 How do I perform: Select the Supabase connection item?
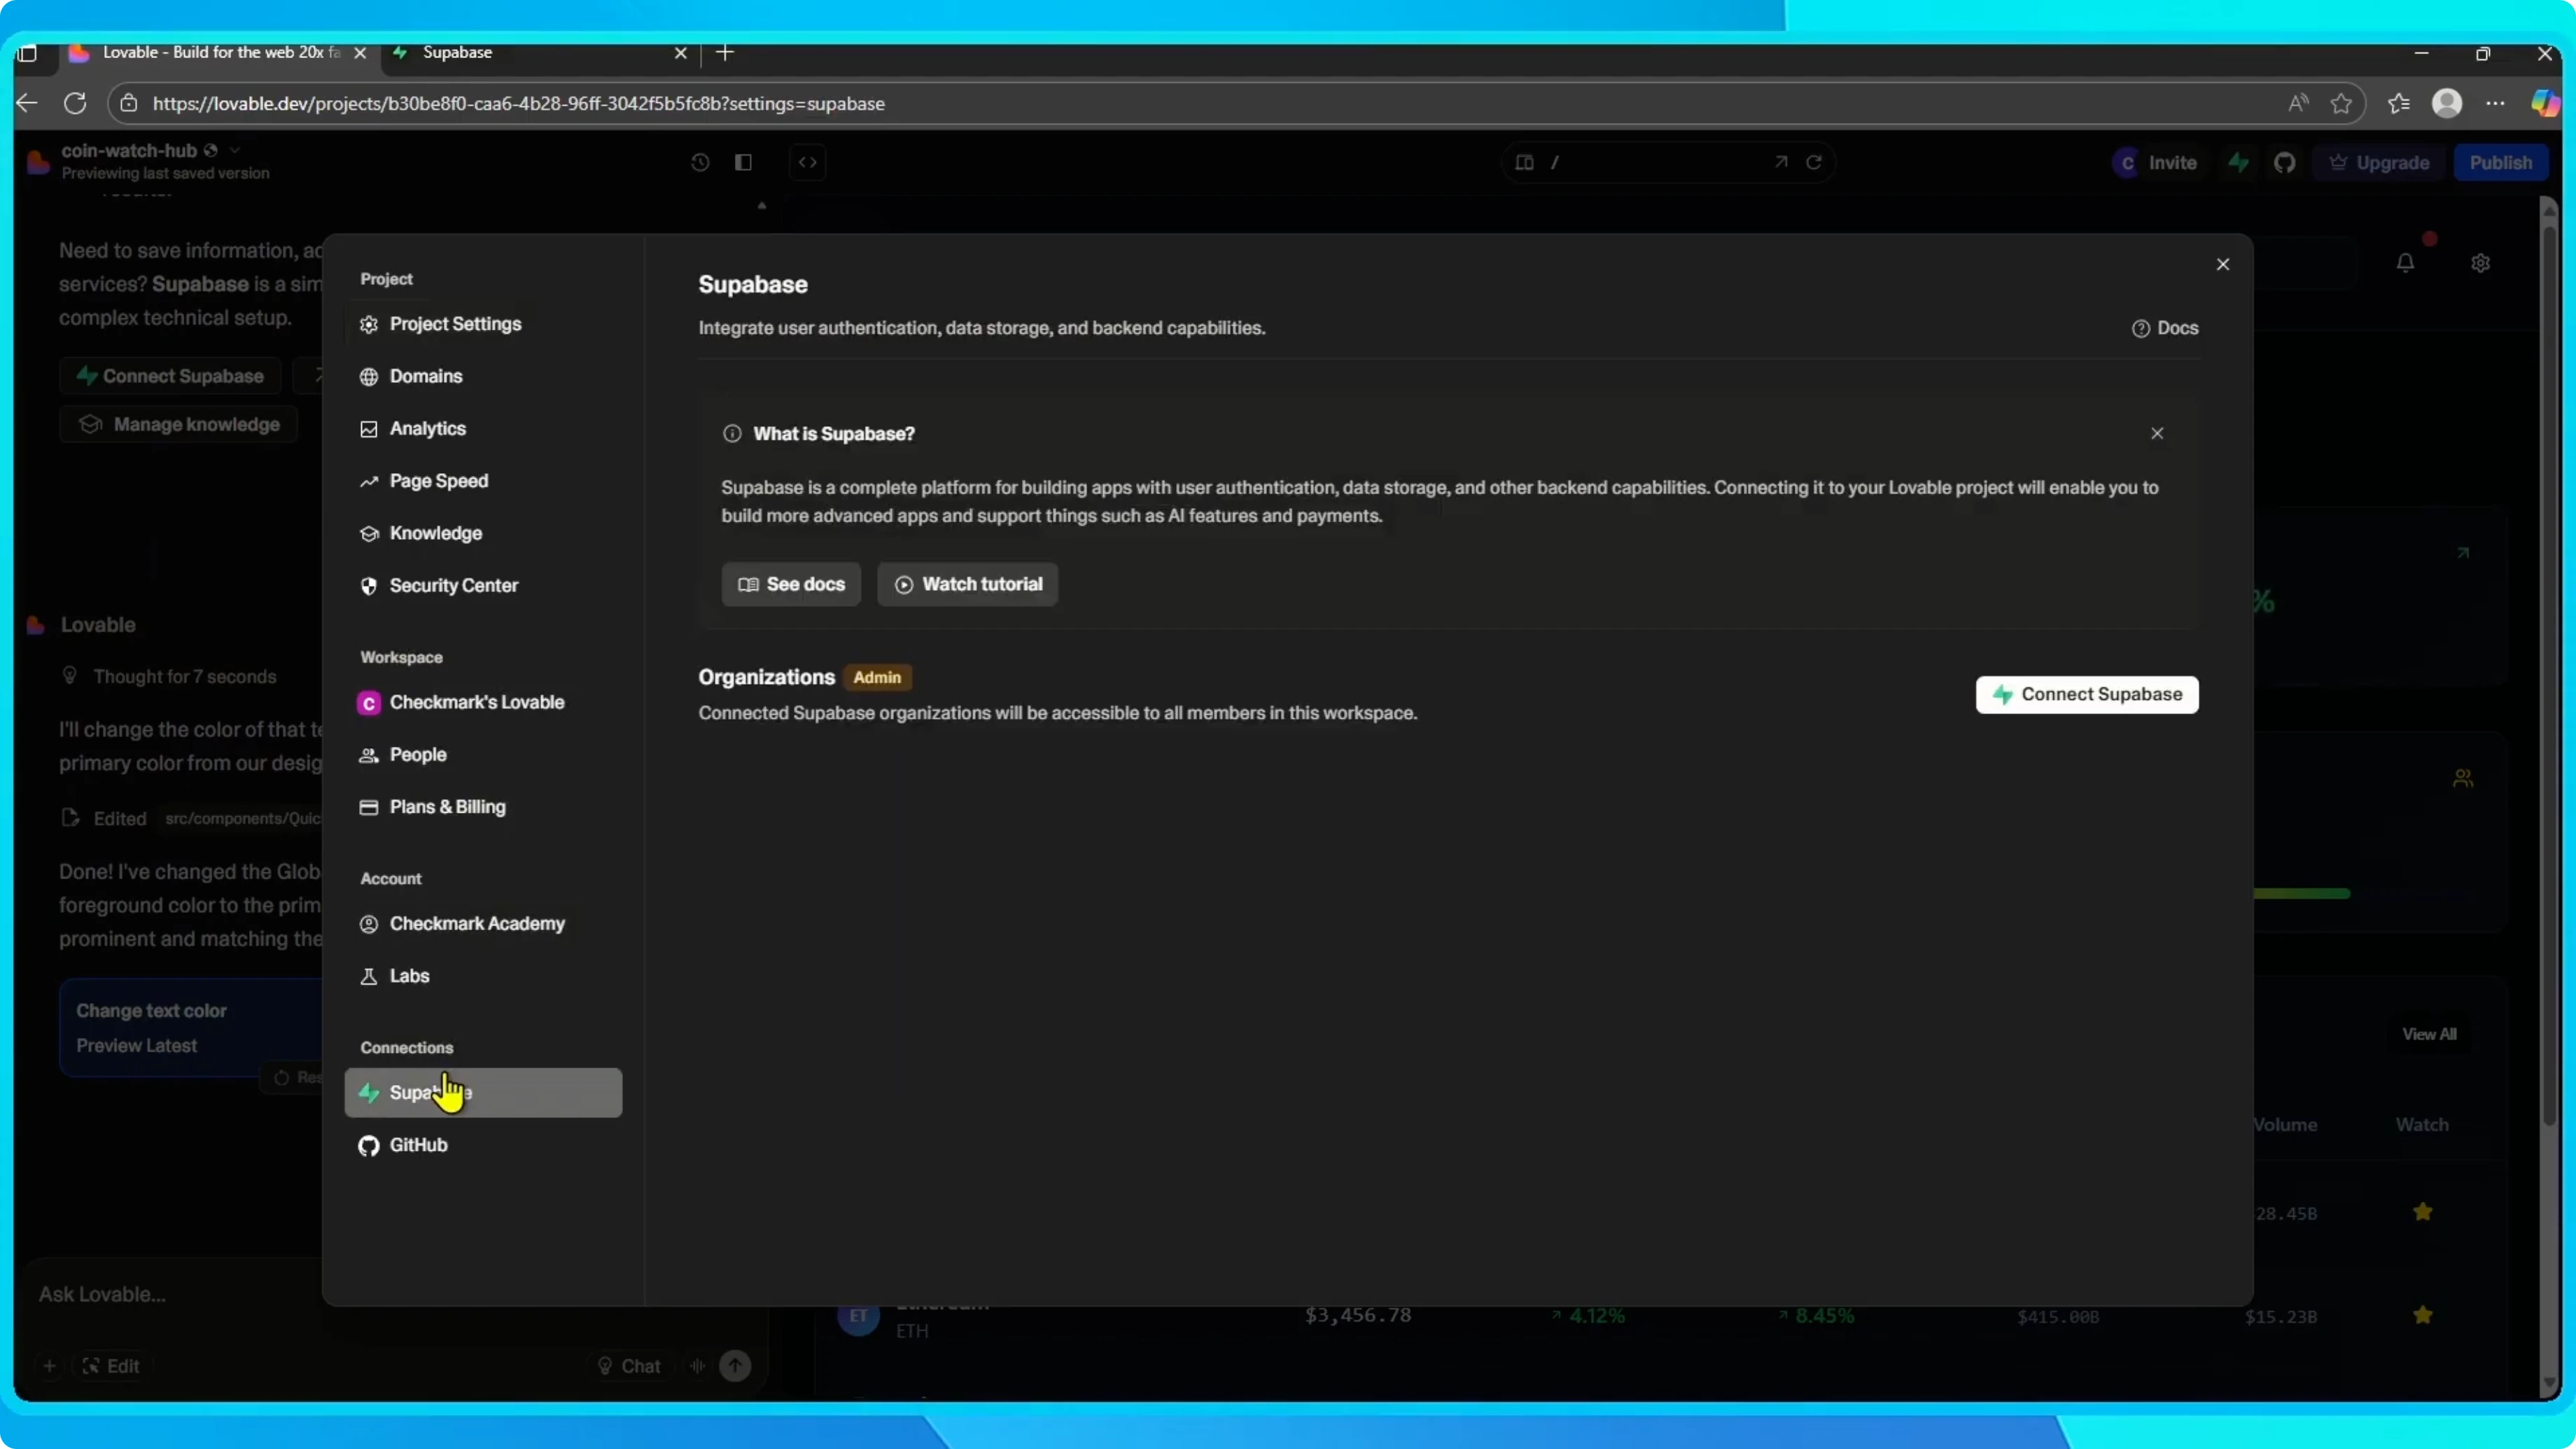(483, 1093)
